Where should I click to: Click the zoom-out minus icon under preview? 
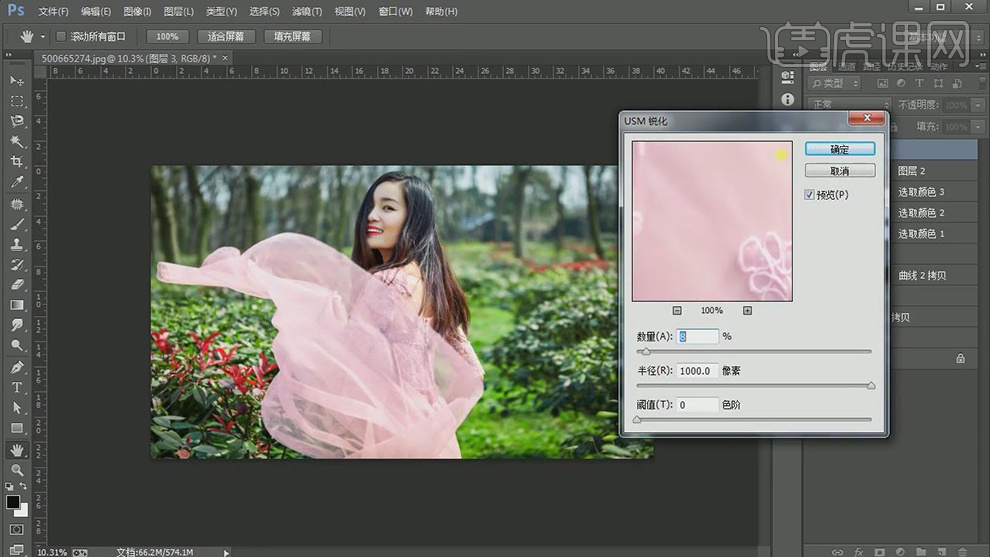tap(677, 311)
